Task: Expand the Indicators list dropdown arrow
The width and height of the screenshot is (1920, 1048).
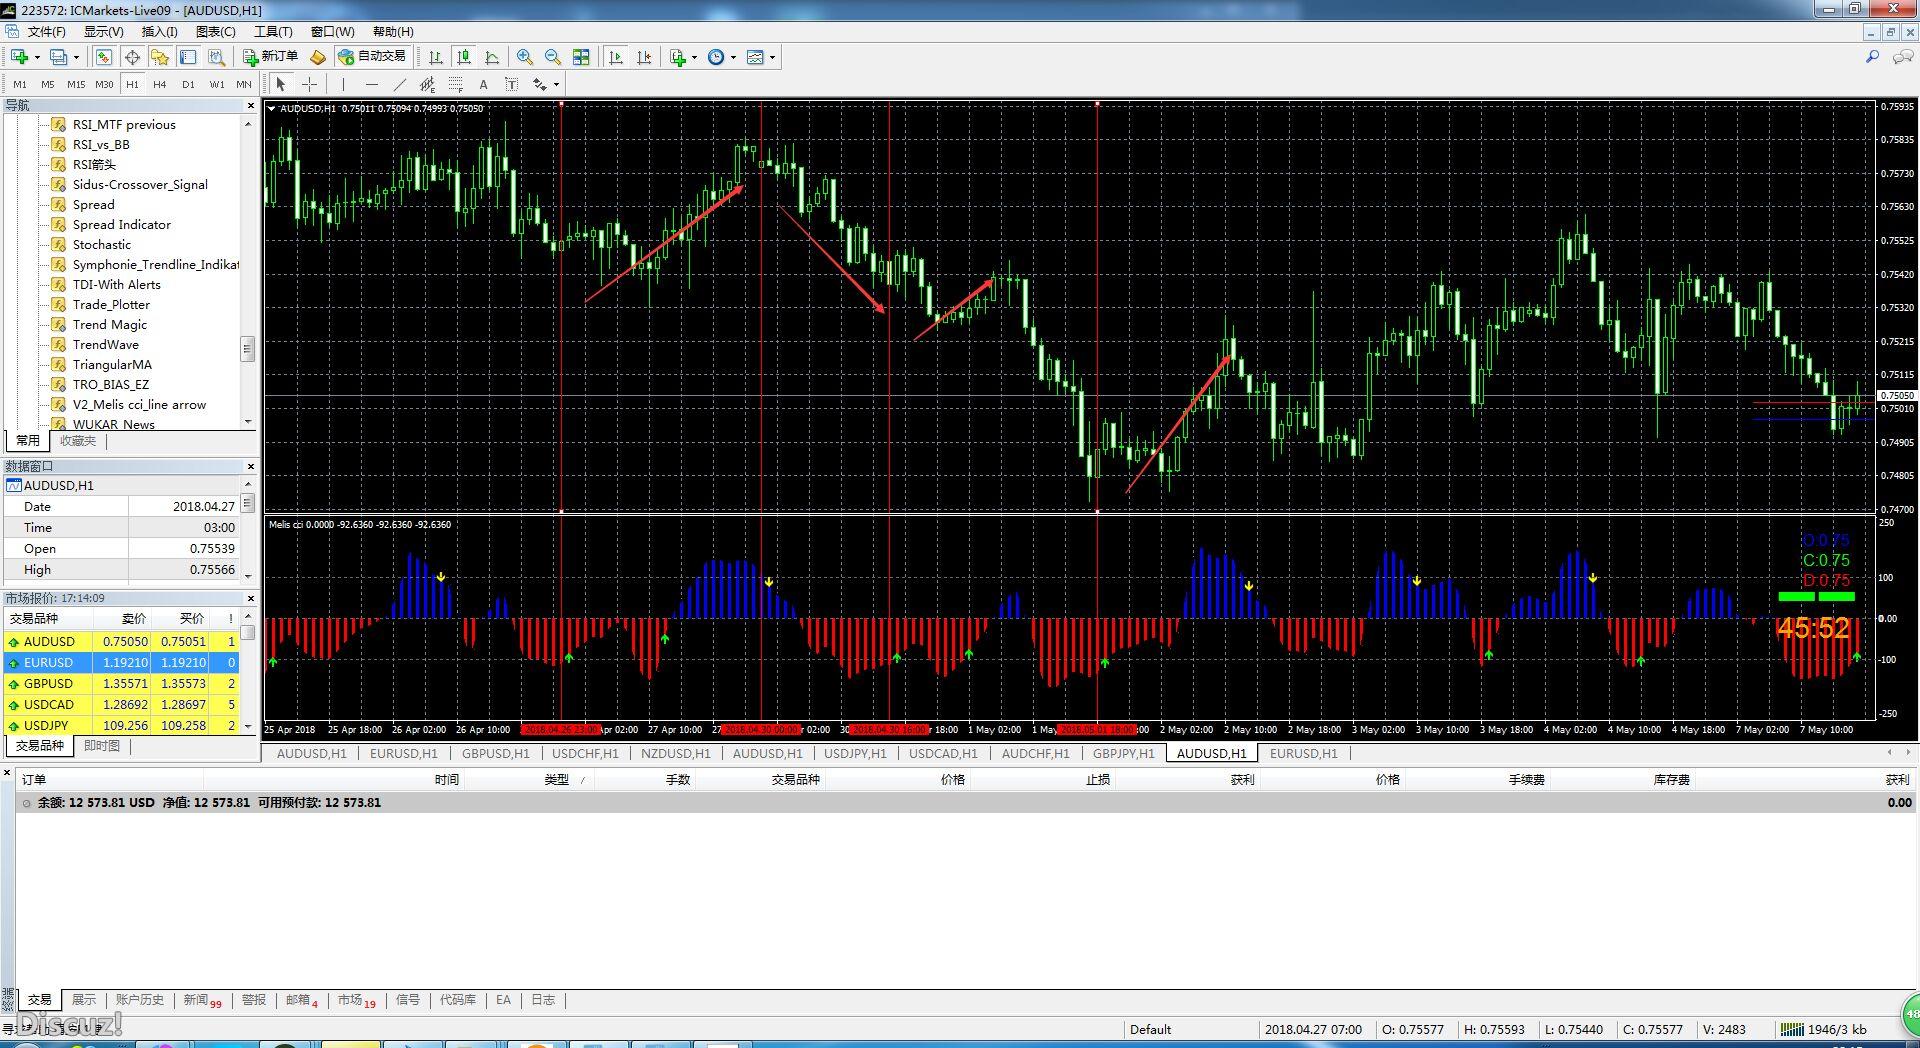Action: click(694, 57)
